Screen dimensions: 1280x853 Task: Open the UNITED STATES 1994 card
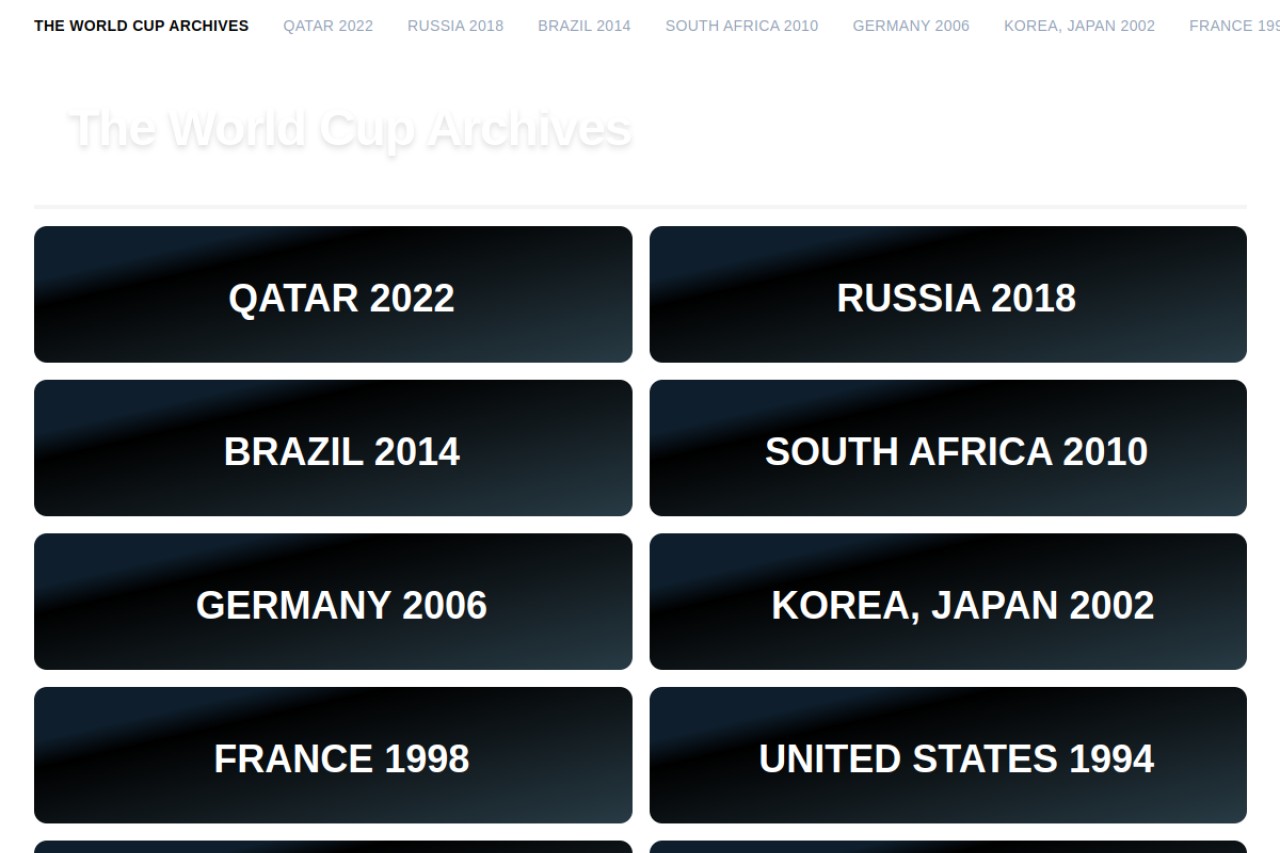[948, 755]
